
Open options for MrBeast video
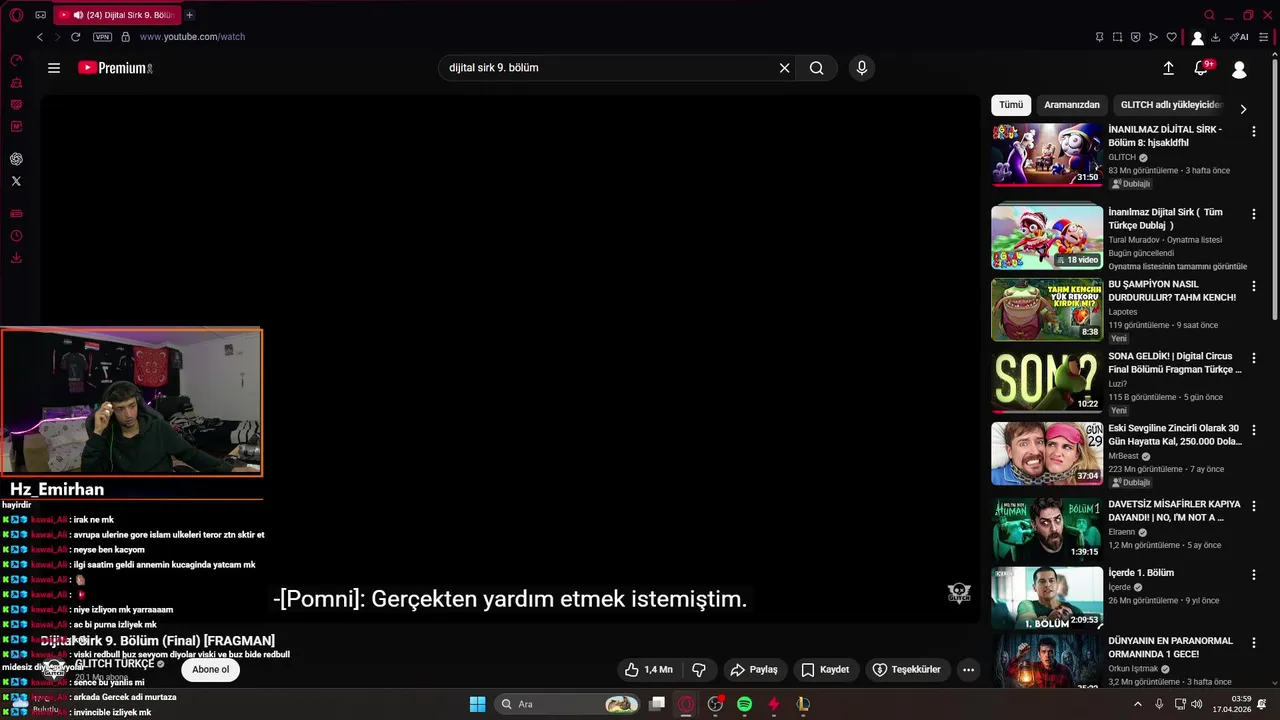coord(1254,430)
